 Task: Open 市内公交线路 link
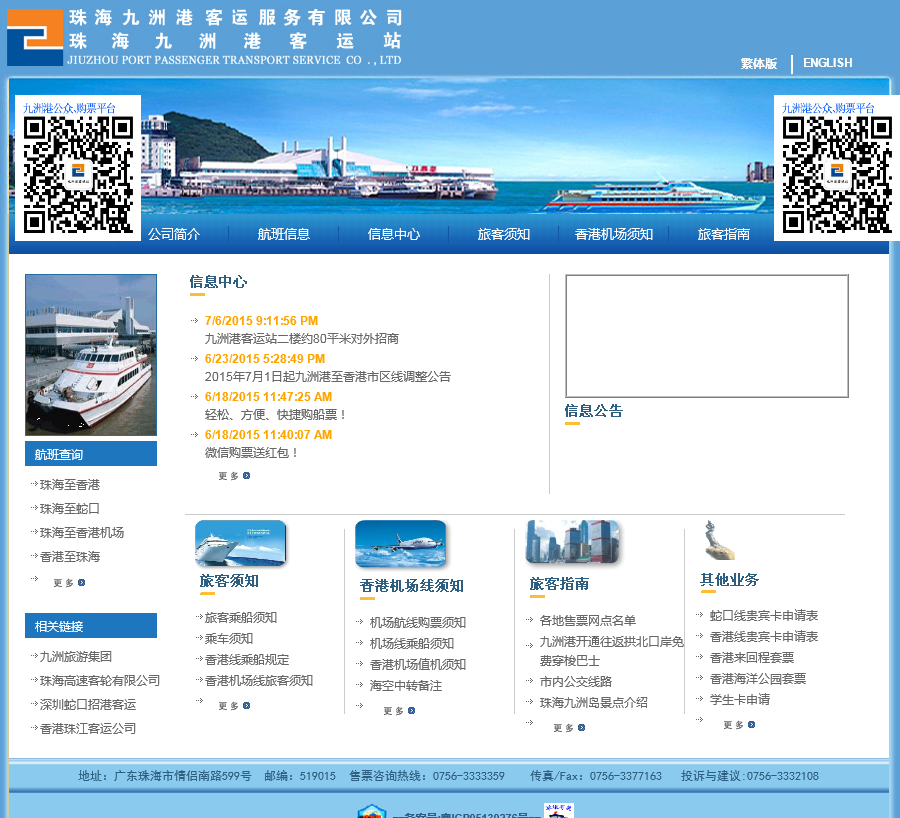pos(576,681)
